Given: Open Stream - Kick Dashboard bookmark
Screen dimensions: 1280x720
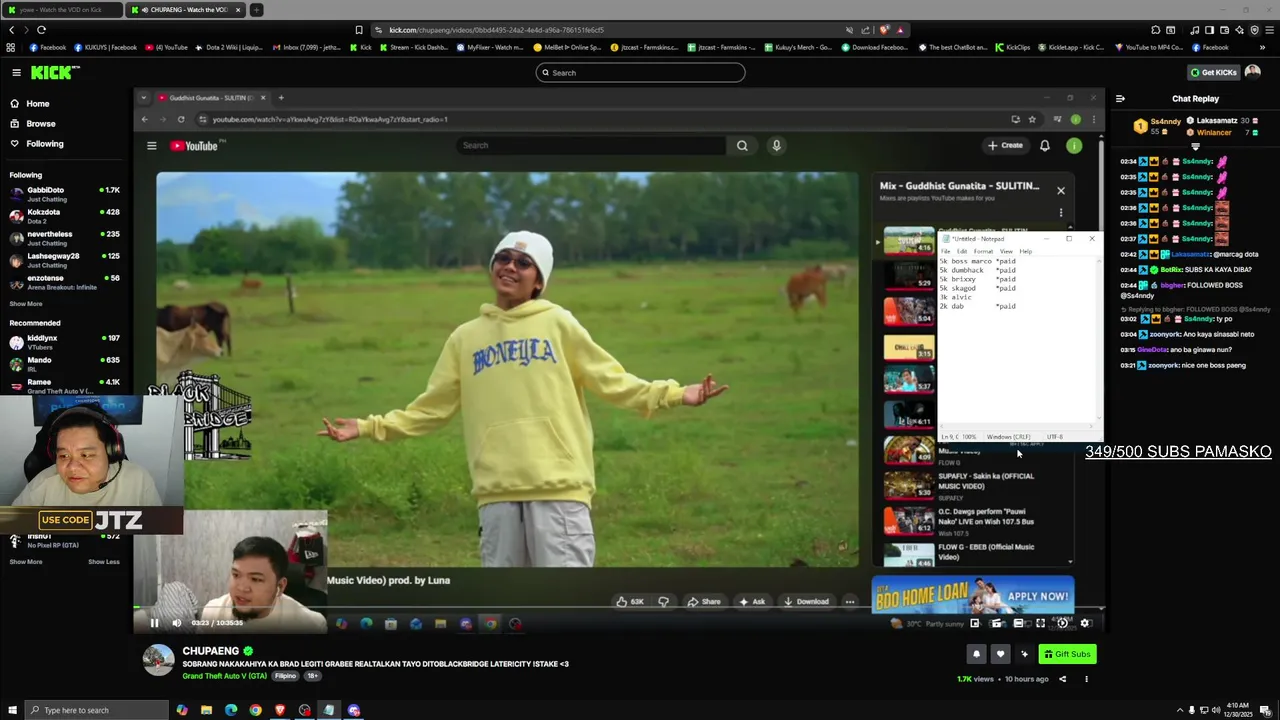Looking at the screenshot, I should click(413, 47).
